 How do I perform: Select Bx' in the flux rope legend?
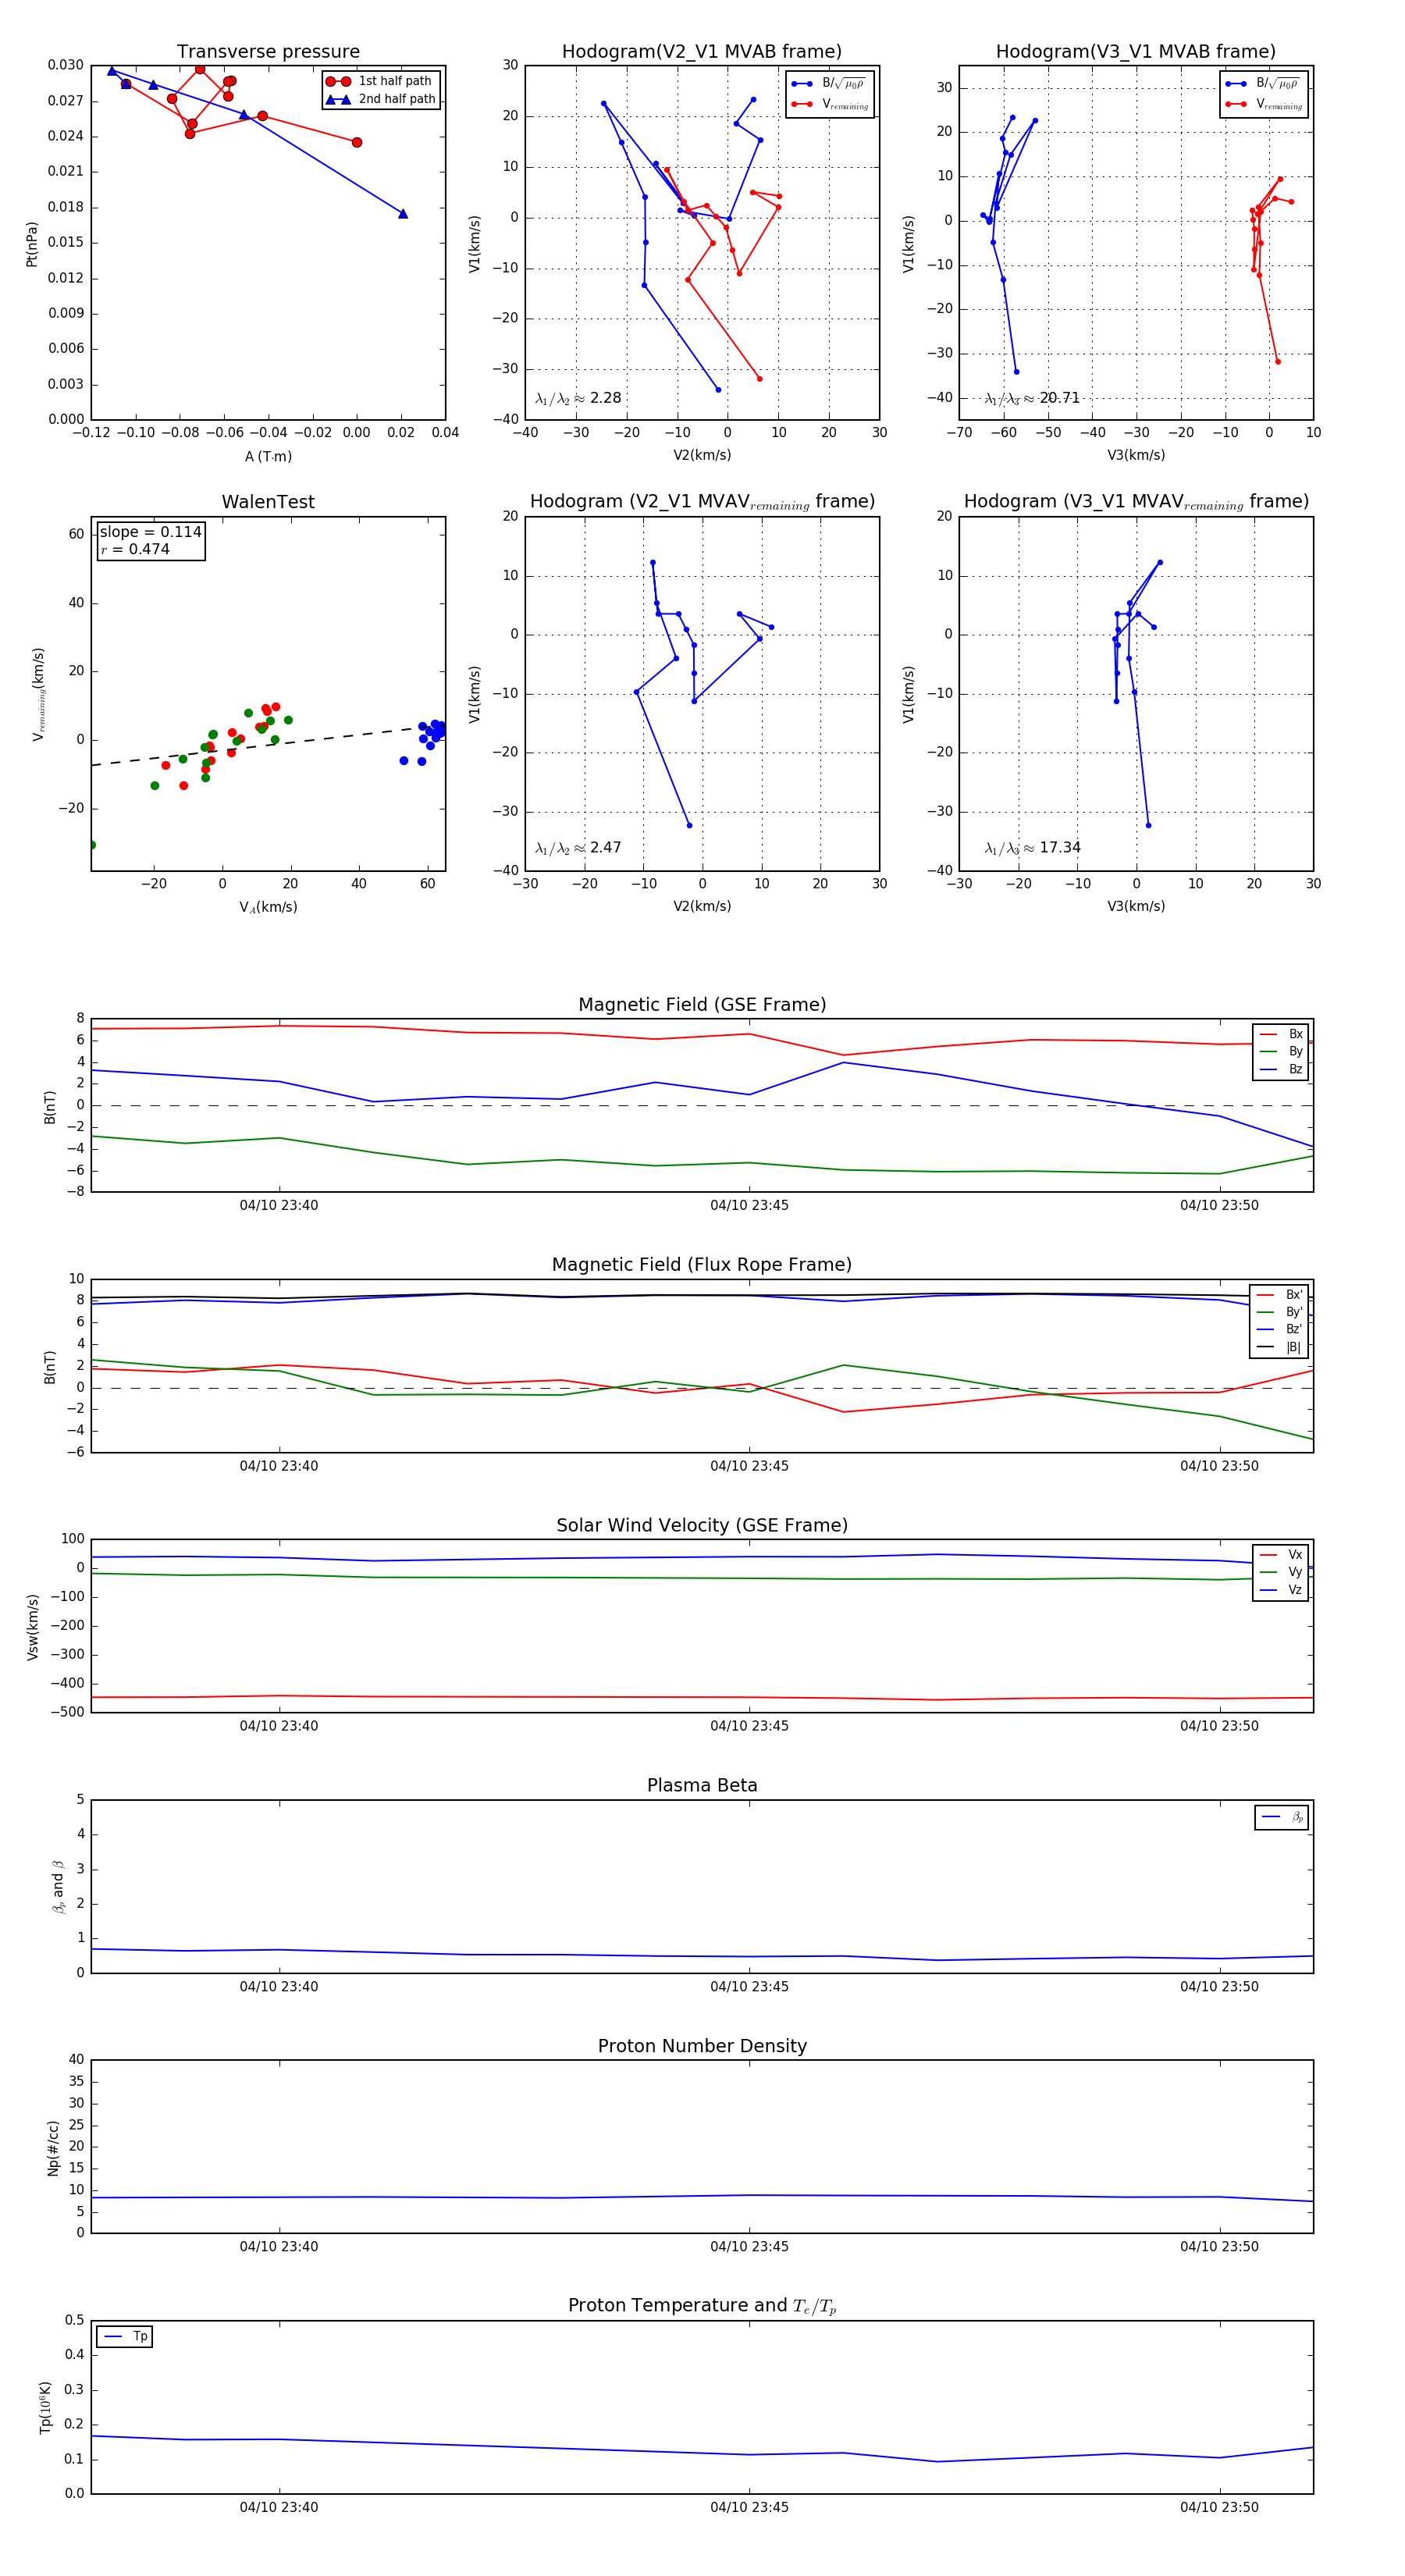click(1279, 1294)
